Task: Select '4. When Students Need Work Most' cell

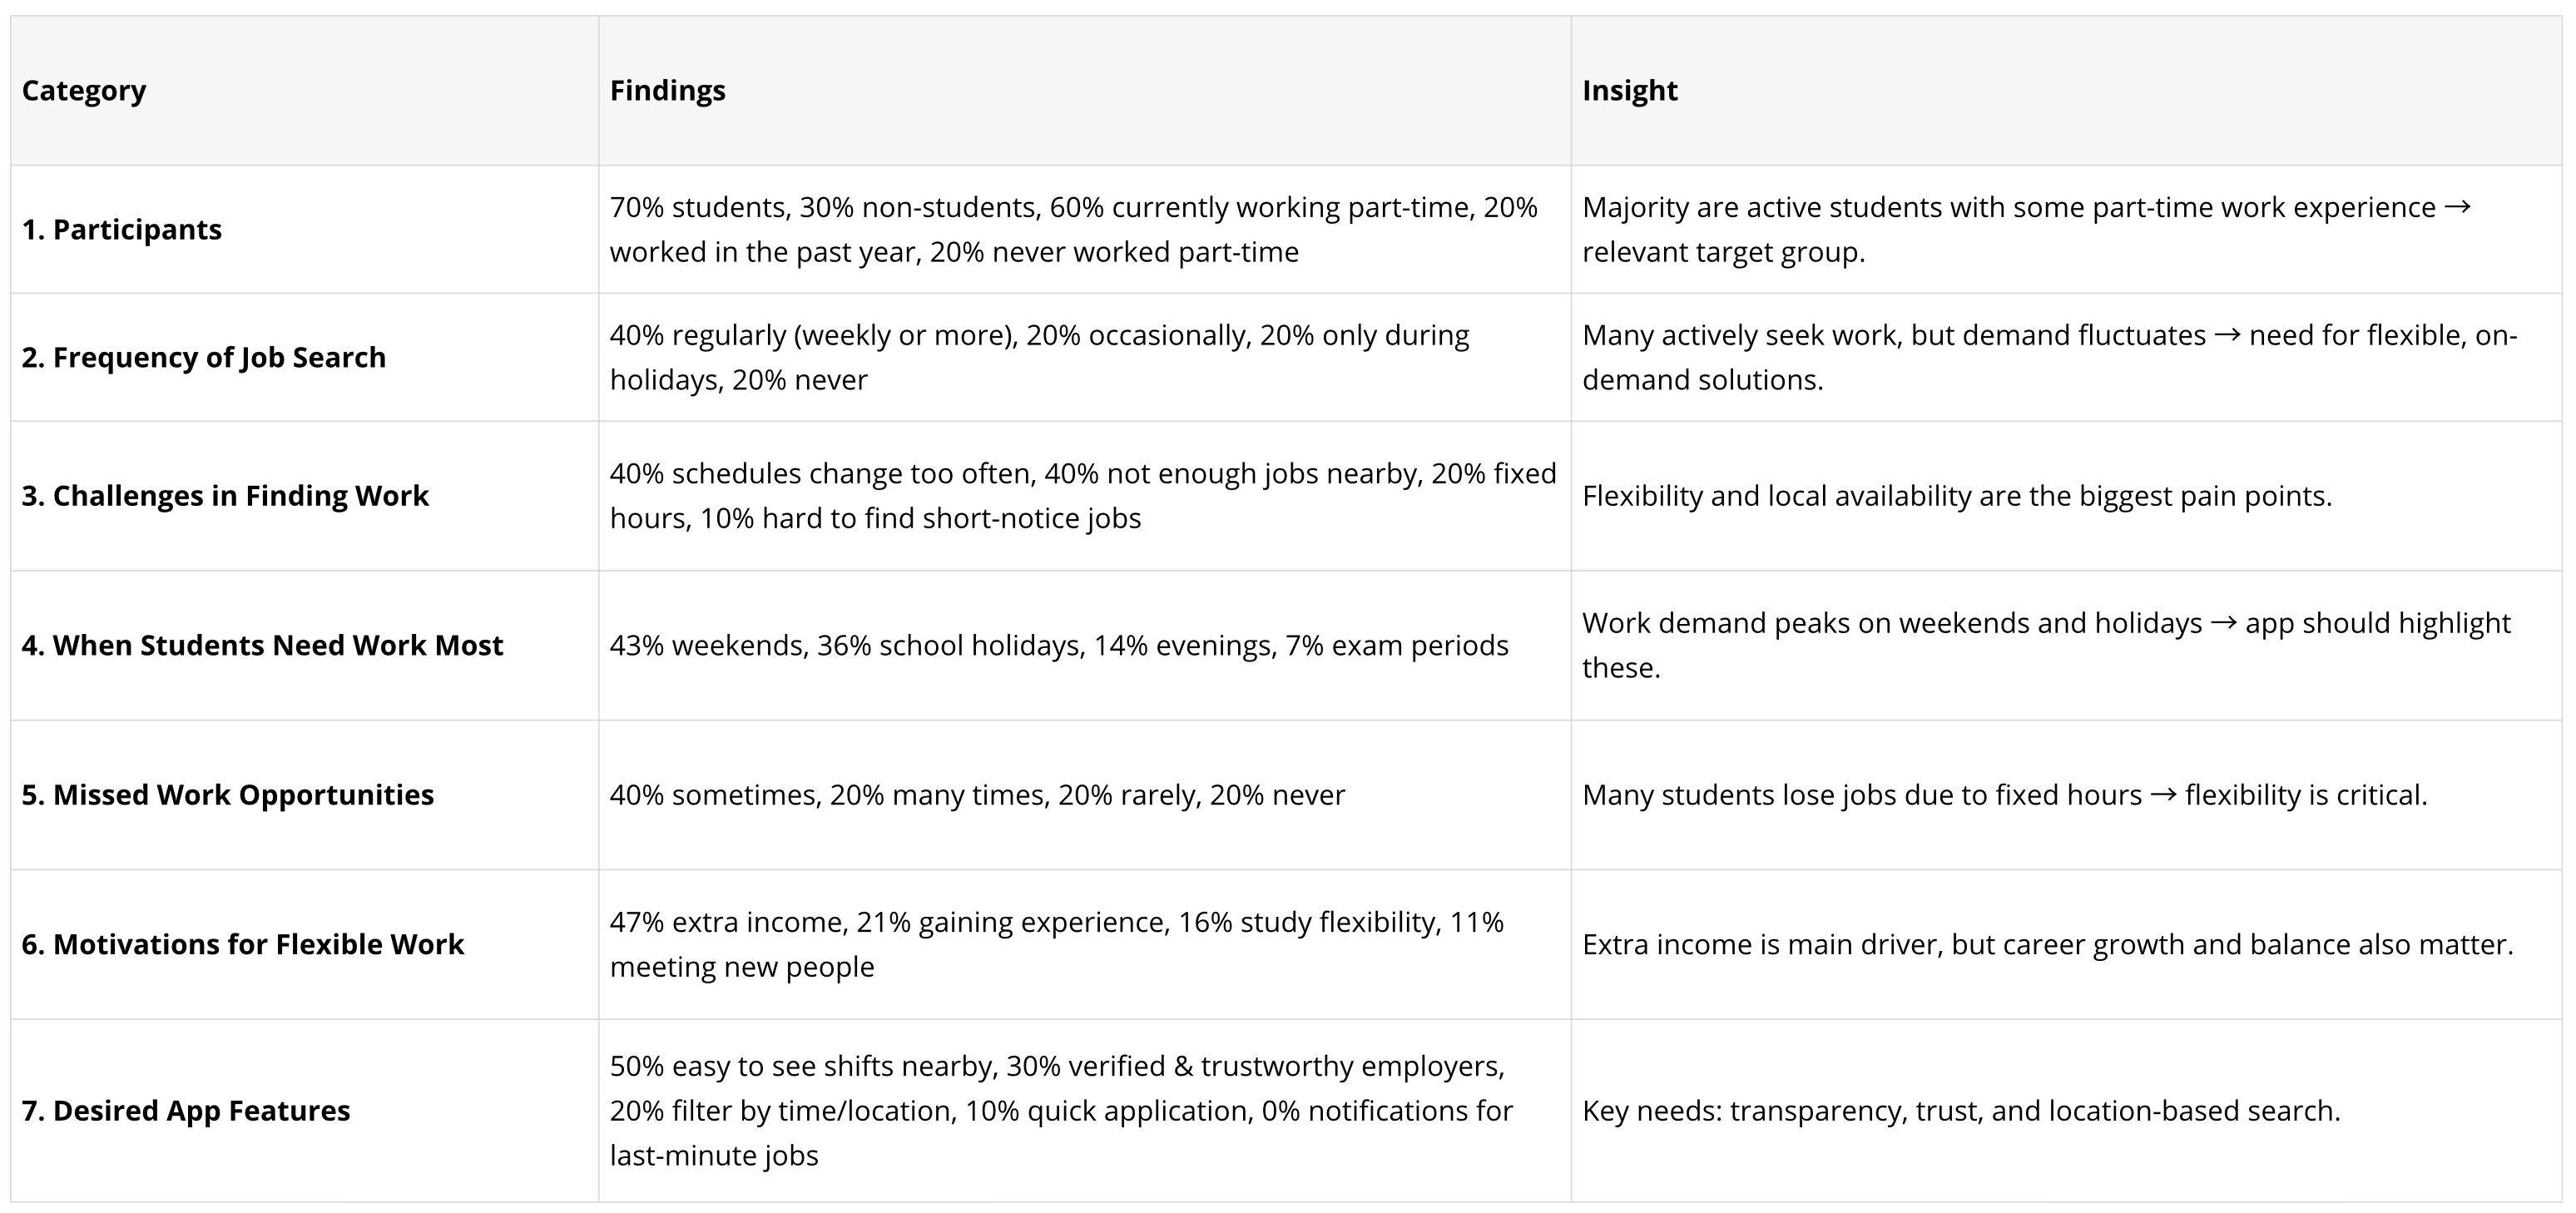Action: pos(262,645)
